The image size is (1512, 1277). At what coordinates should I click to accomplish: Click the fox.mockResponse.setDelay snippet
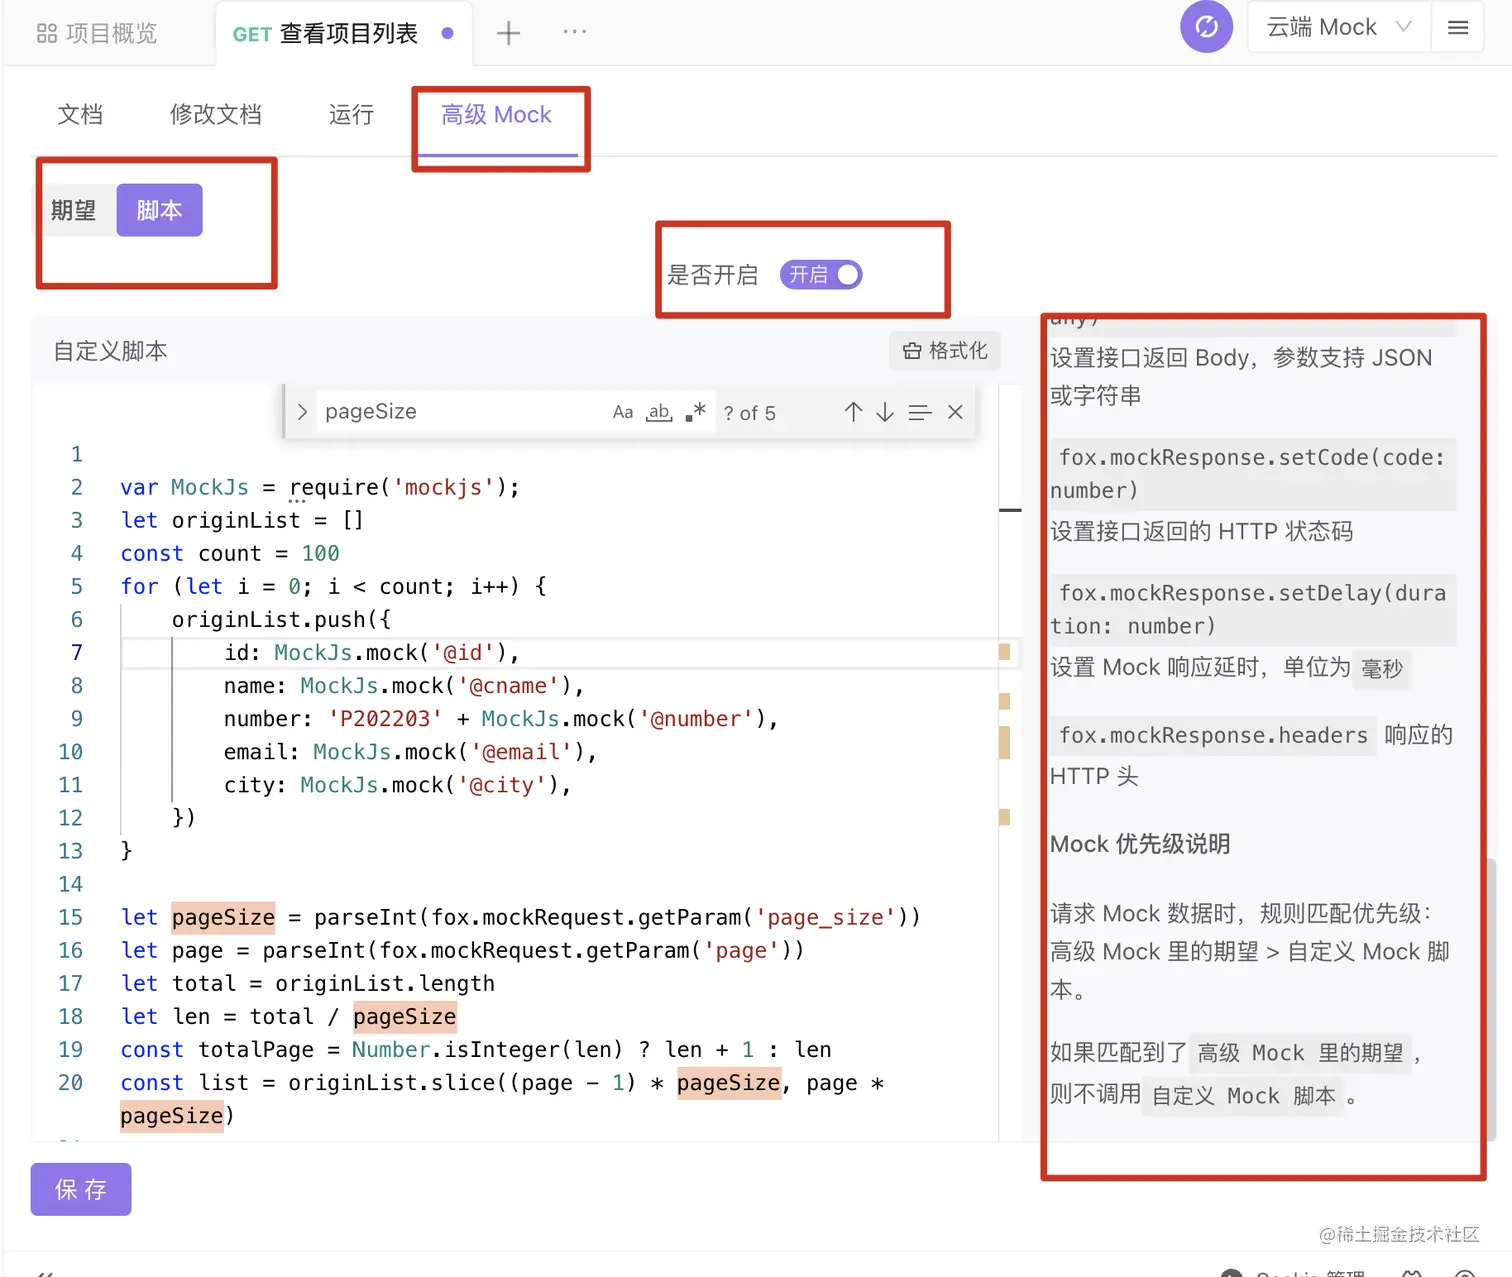pyautogui.click(x=1251, y=609)
